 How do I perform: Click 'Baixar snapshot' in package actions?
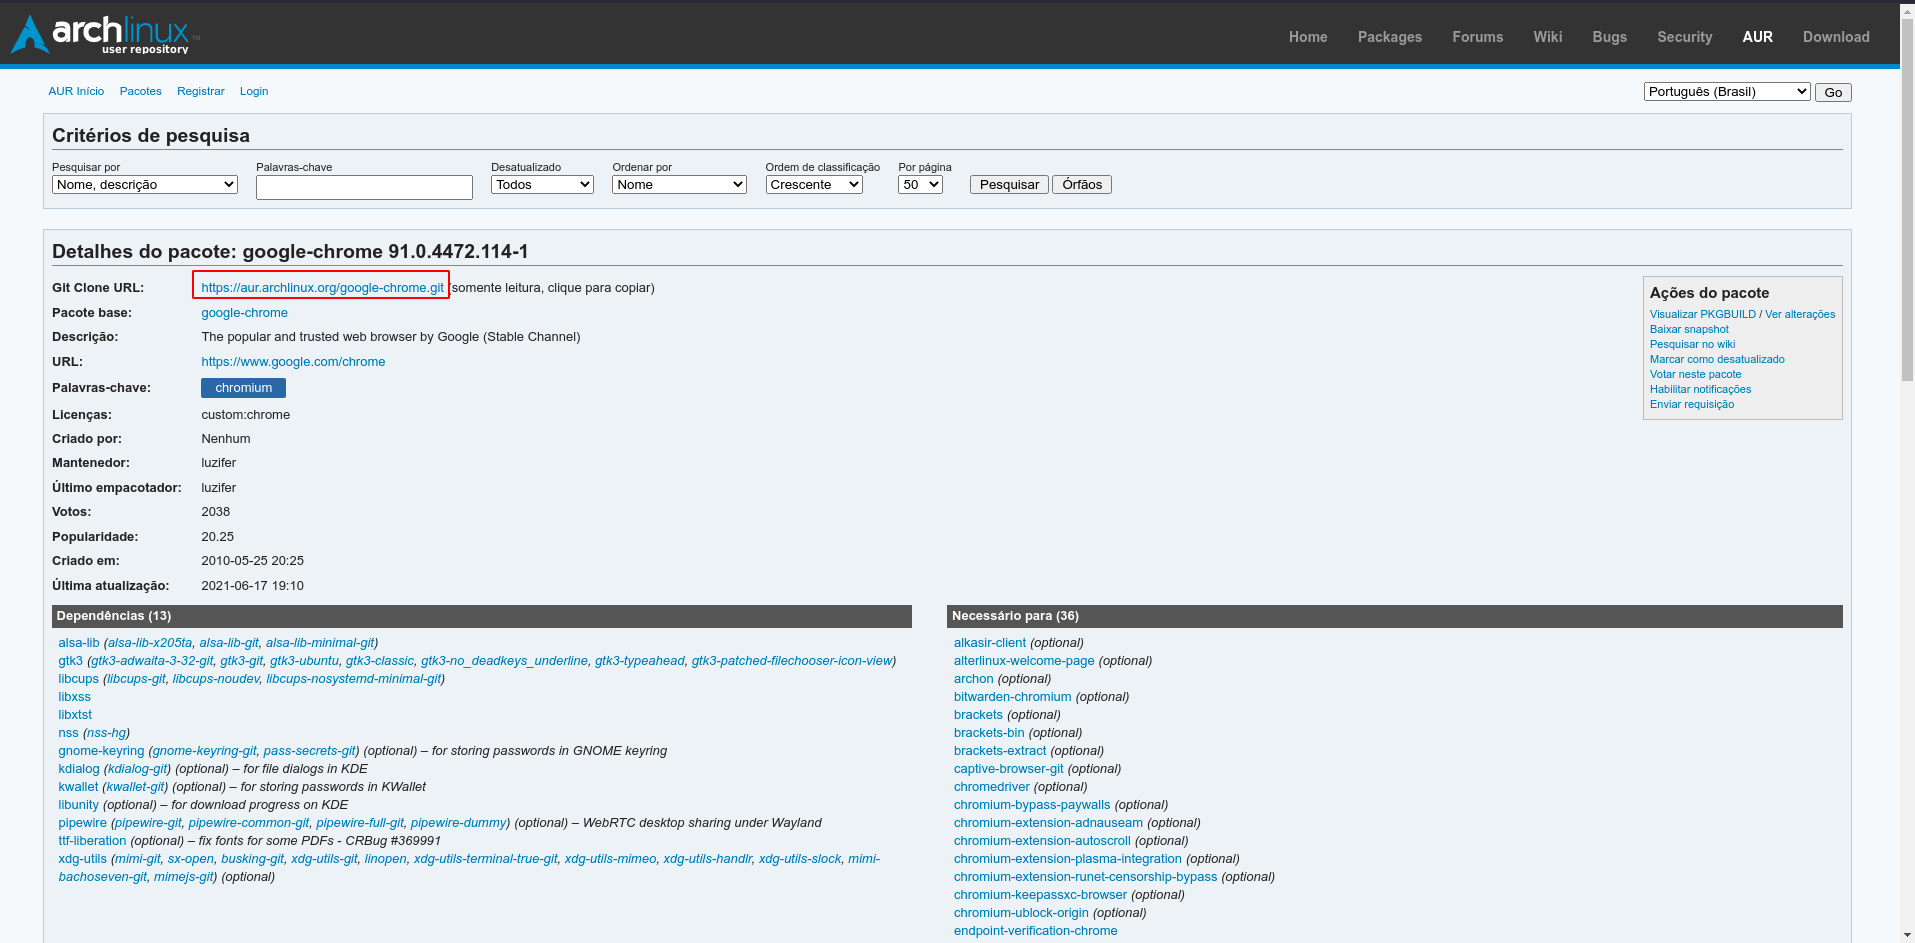pos(1689,329)
